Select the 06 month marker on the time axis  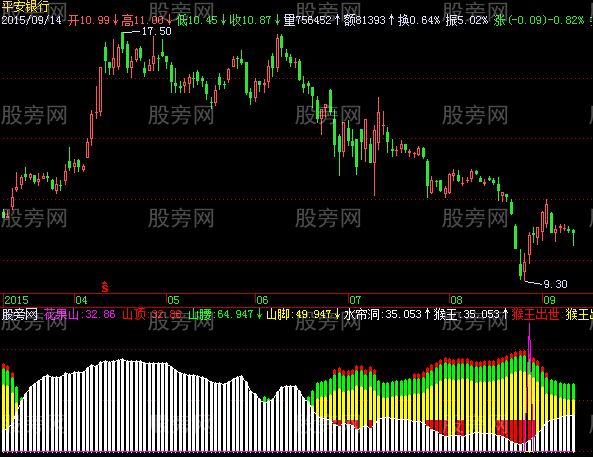tap(262, 300)
